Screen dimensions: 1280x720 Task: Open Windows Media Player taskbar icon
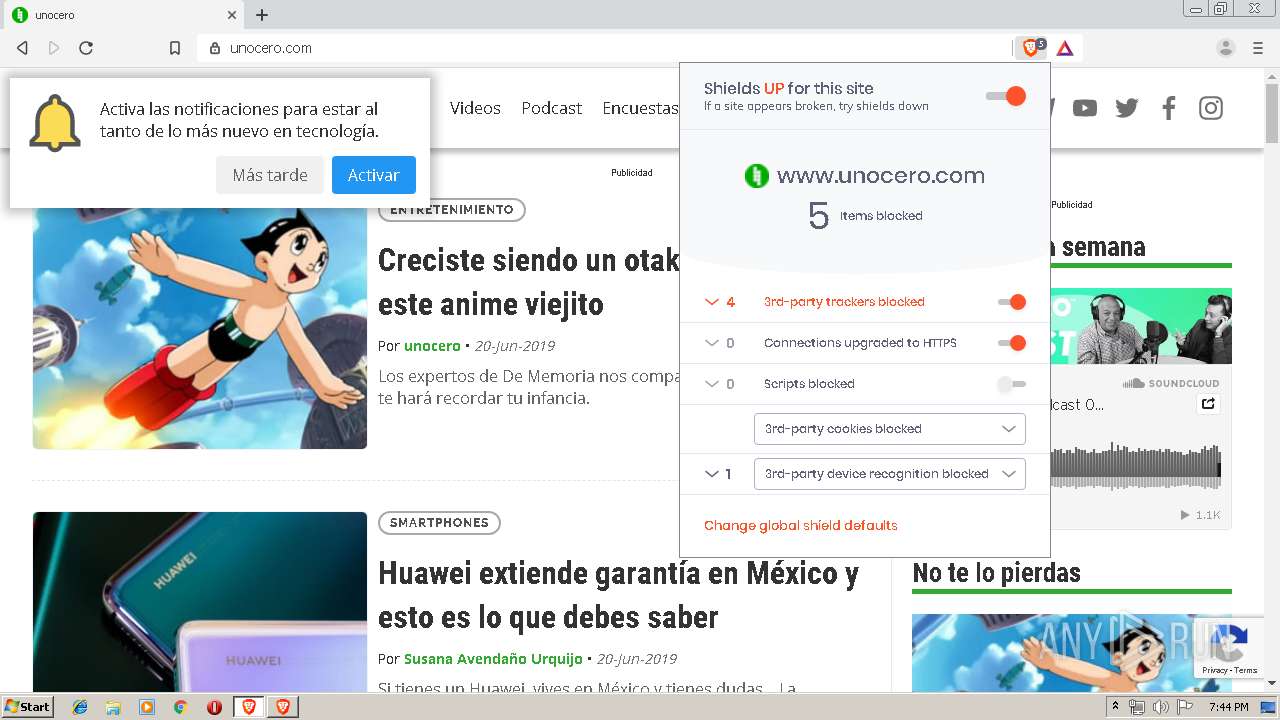click(x=147, y=707)
